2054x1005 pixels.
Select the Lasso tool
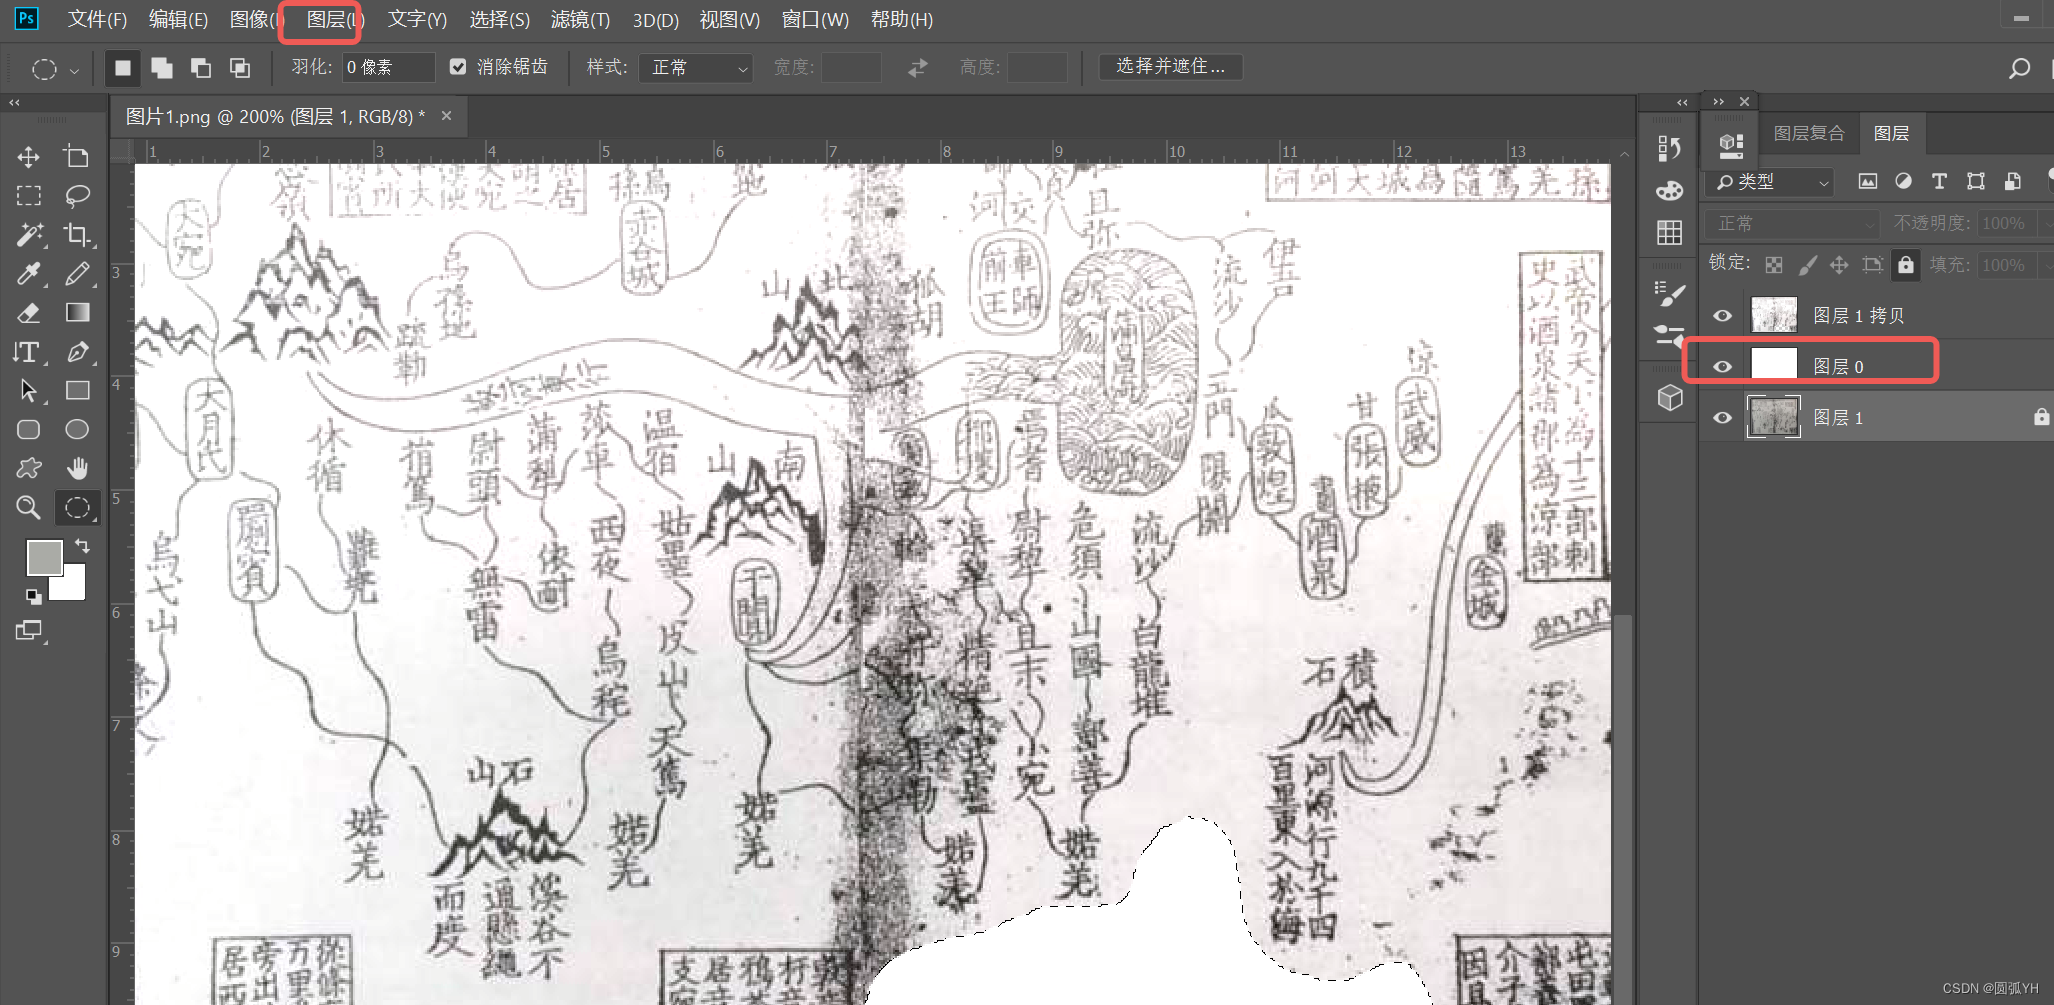[x=76, y=196]
